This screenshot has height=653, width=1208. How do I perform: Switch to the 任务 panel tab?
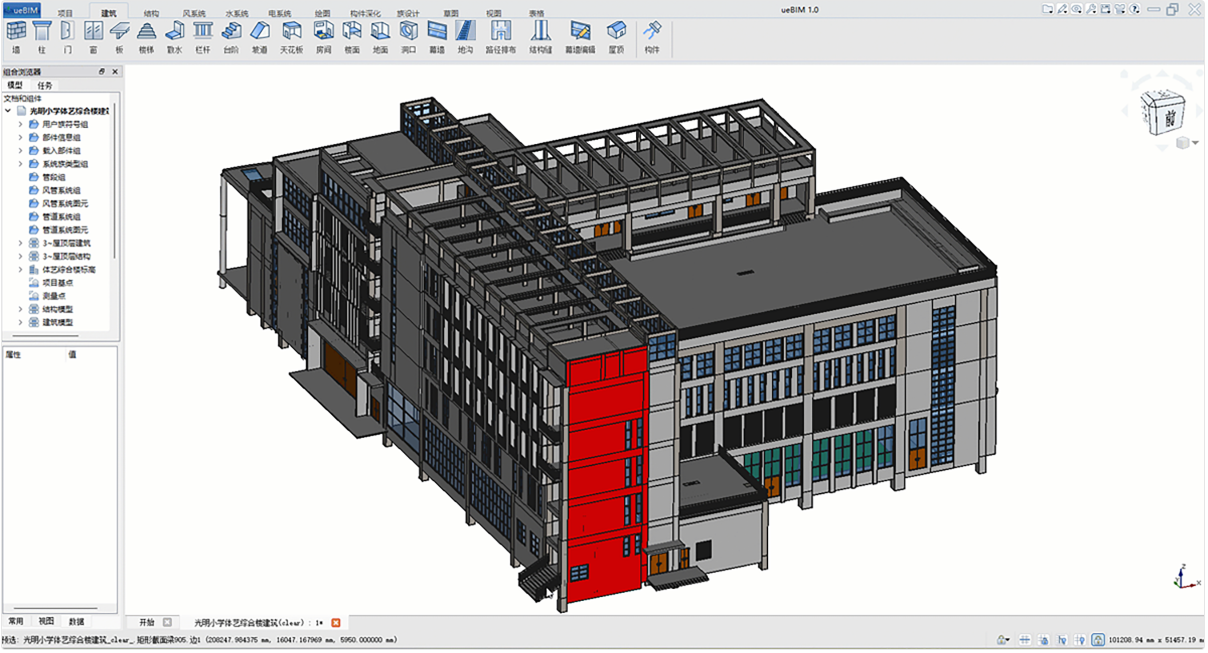[45, 86]
